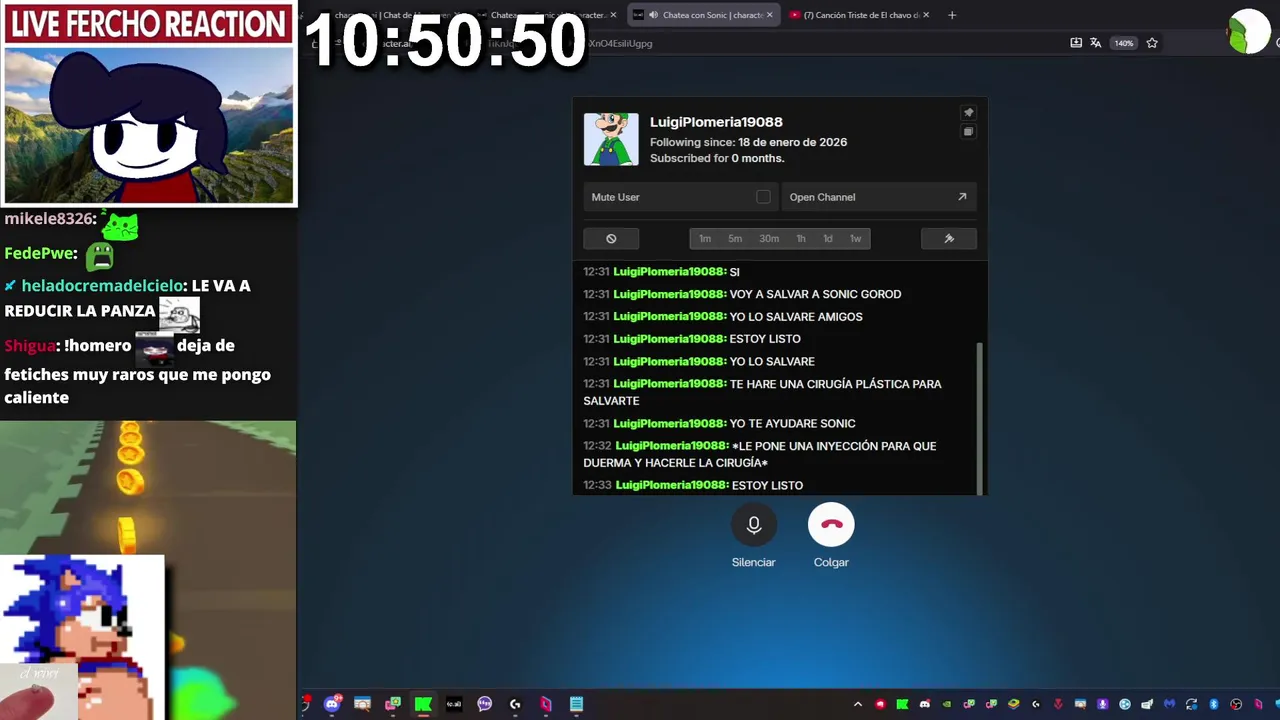Close the 'Chatea con Sonic' tab
Screen dimensions: 1280x720
(x=770, y=15)
